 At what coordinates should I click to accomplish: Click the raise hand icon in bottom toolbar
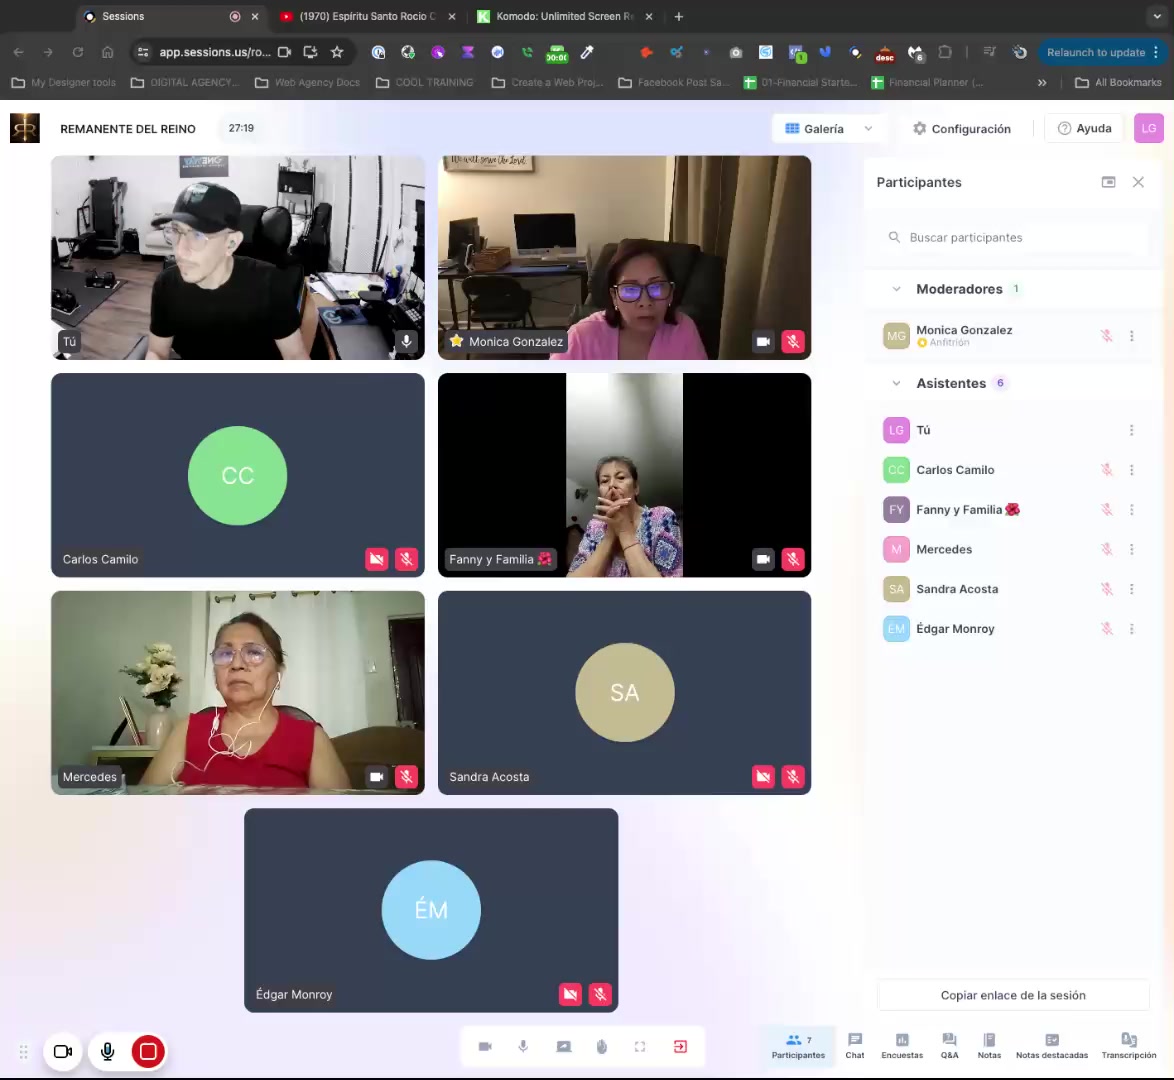click(x=602, y=1046)
